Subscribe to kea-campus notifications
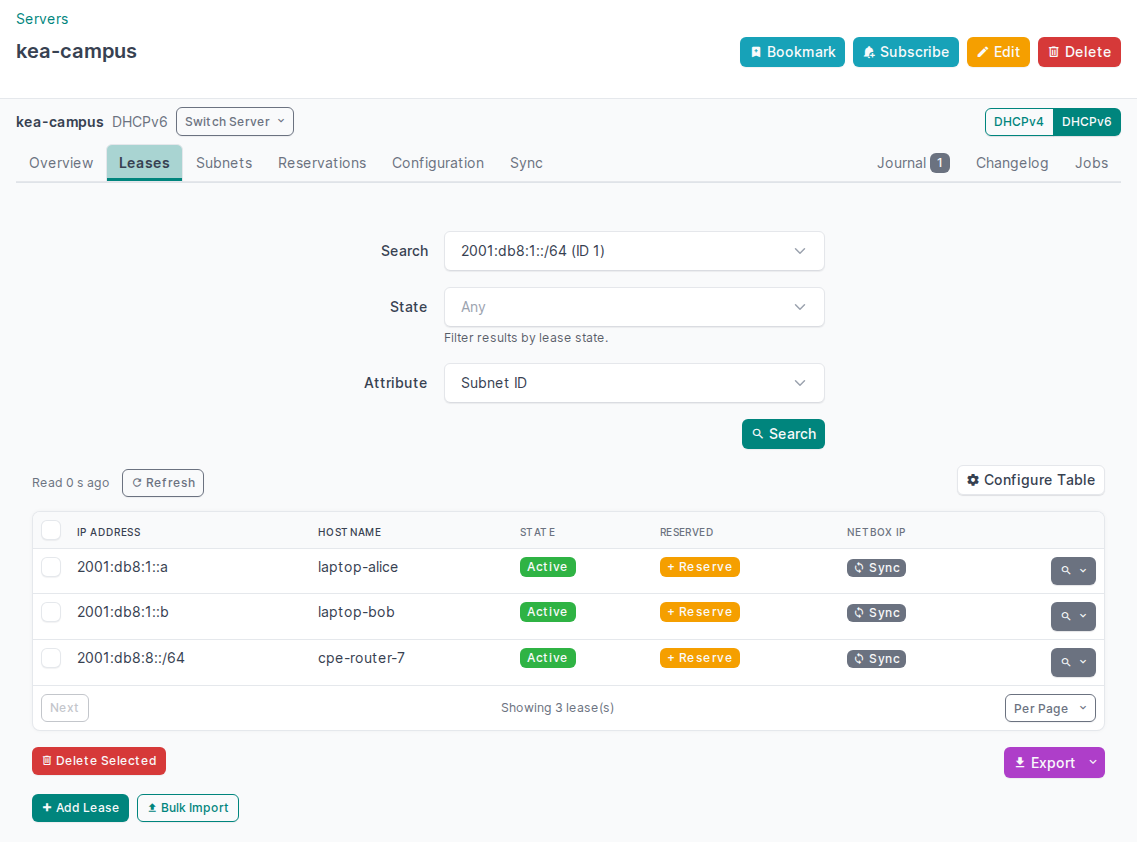1137x842 pixels. click(906, 52)
